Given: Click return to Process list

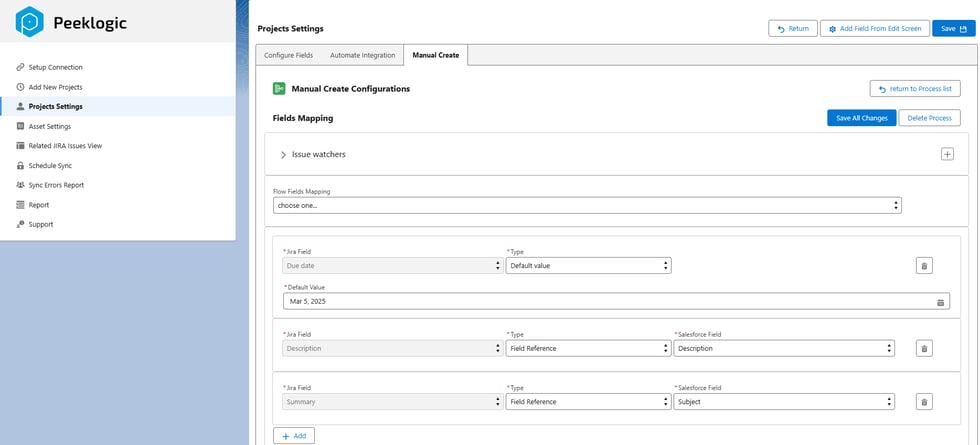Looking at the screenshot, I should click(x=915, y=89).
